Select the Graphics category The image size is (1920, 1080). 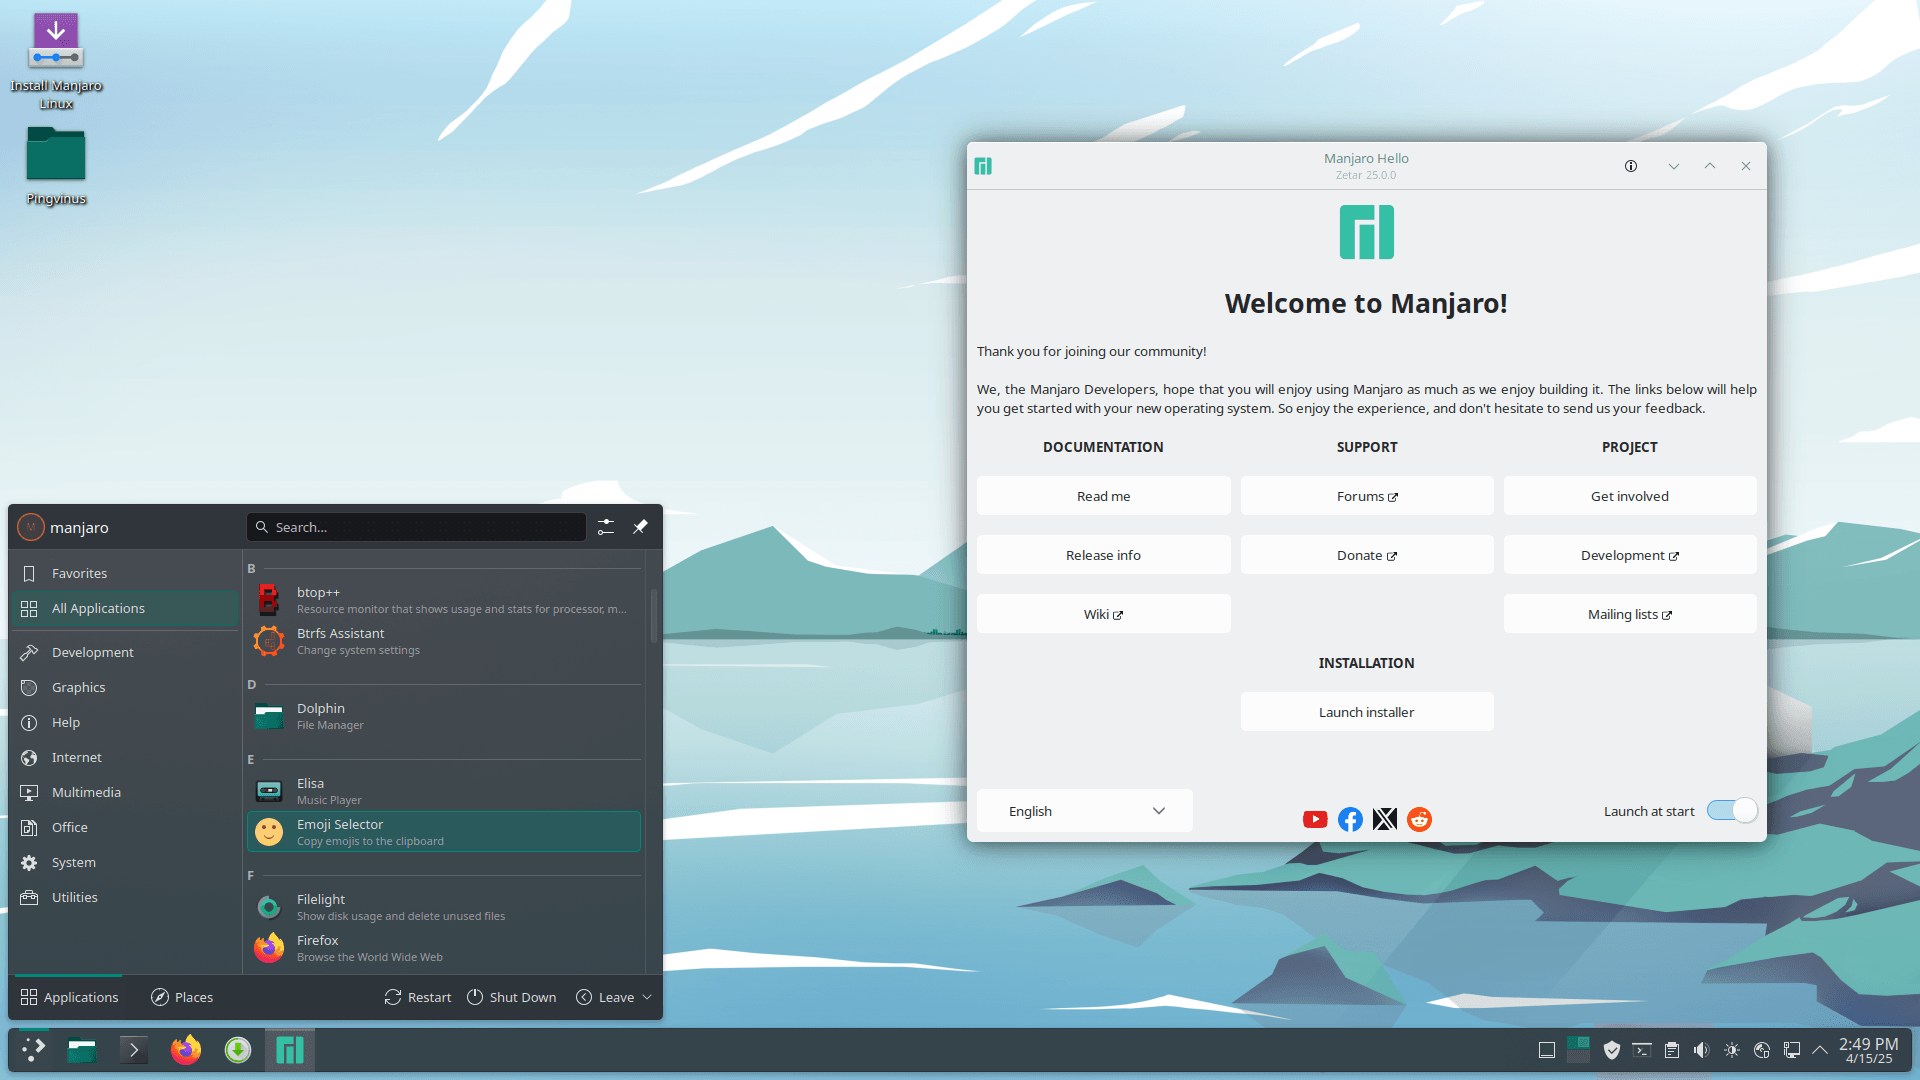click(125, 687)
